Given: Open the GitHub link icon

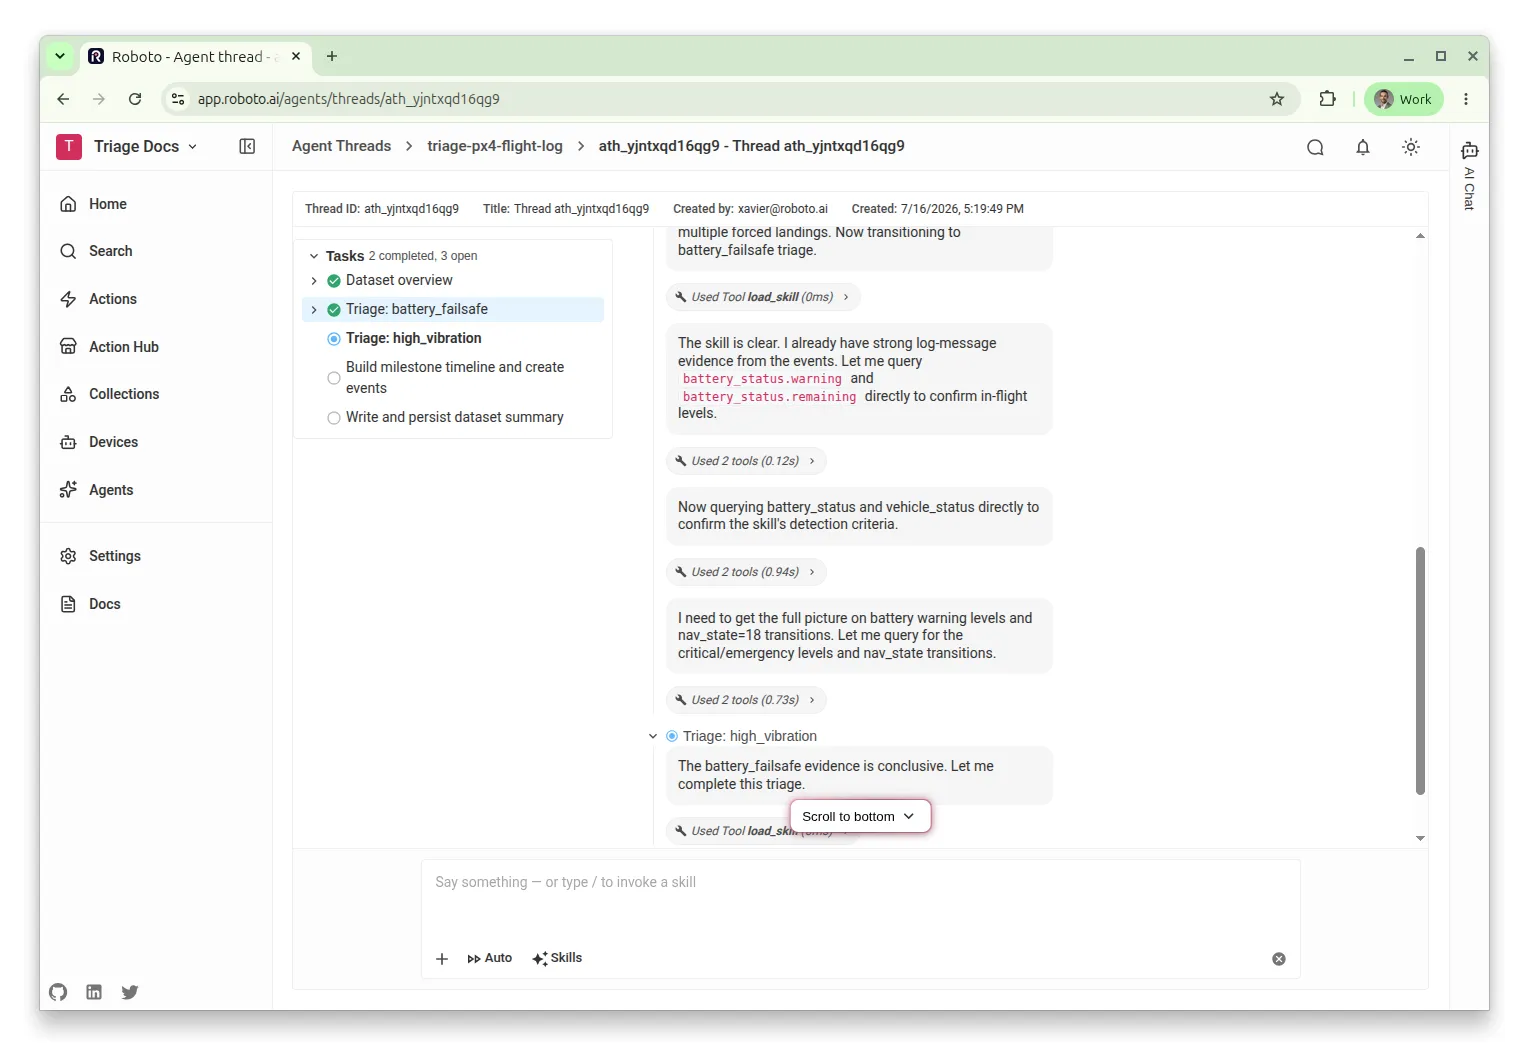Looking at the screenshot, I should tap(58, 992).
